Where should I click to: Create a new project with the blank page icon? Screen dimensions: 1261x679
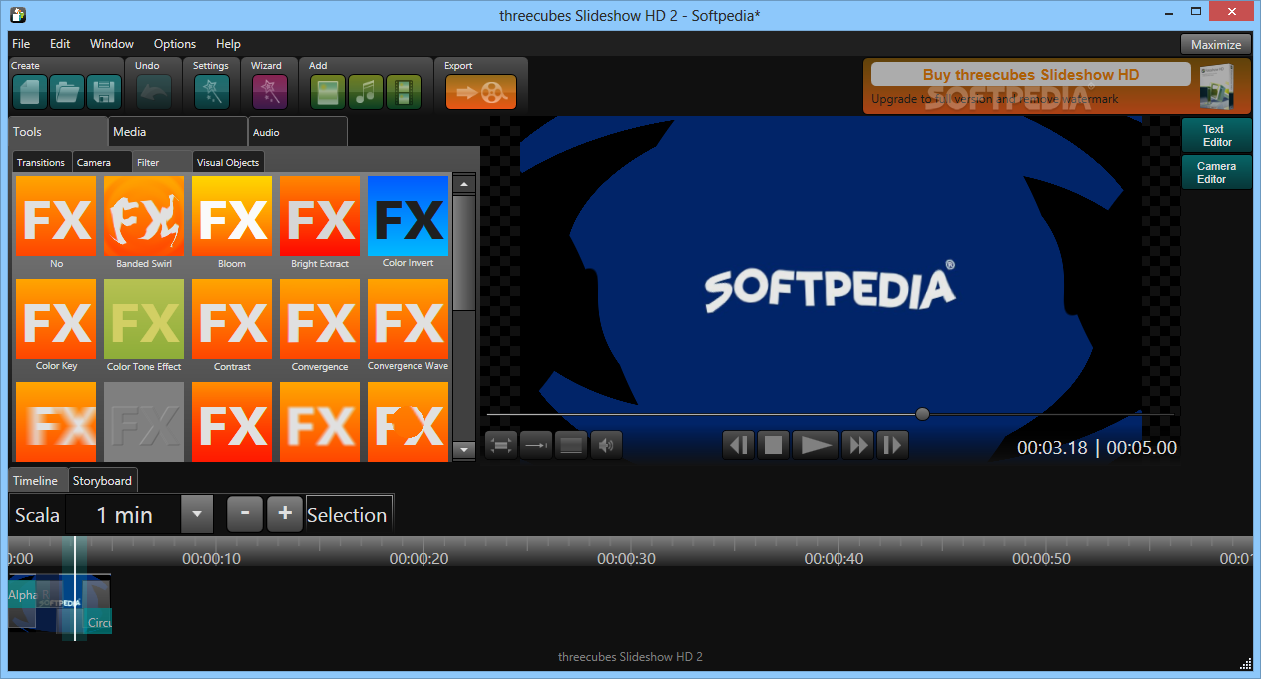[x=29, y=92]
